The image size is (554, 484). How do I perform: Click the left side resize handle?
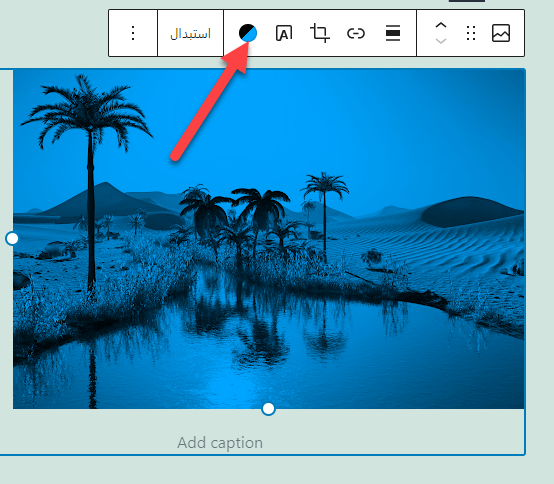(x=12, y=238)
